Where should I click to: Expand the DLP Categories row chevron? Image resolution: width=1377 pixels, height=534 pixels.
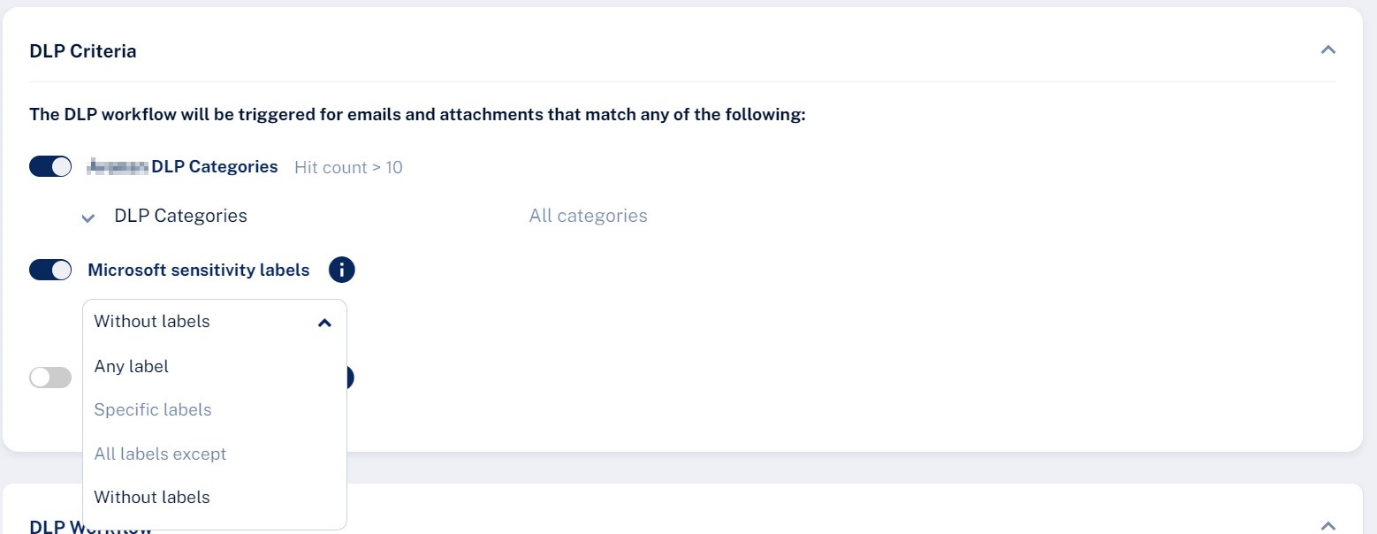click(89, 217)
